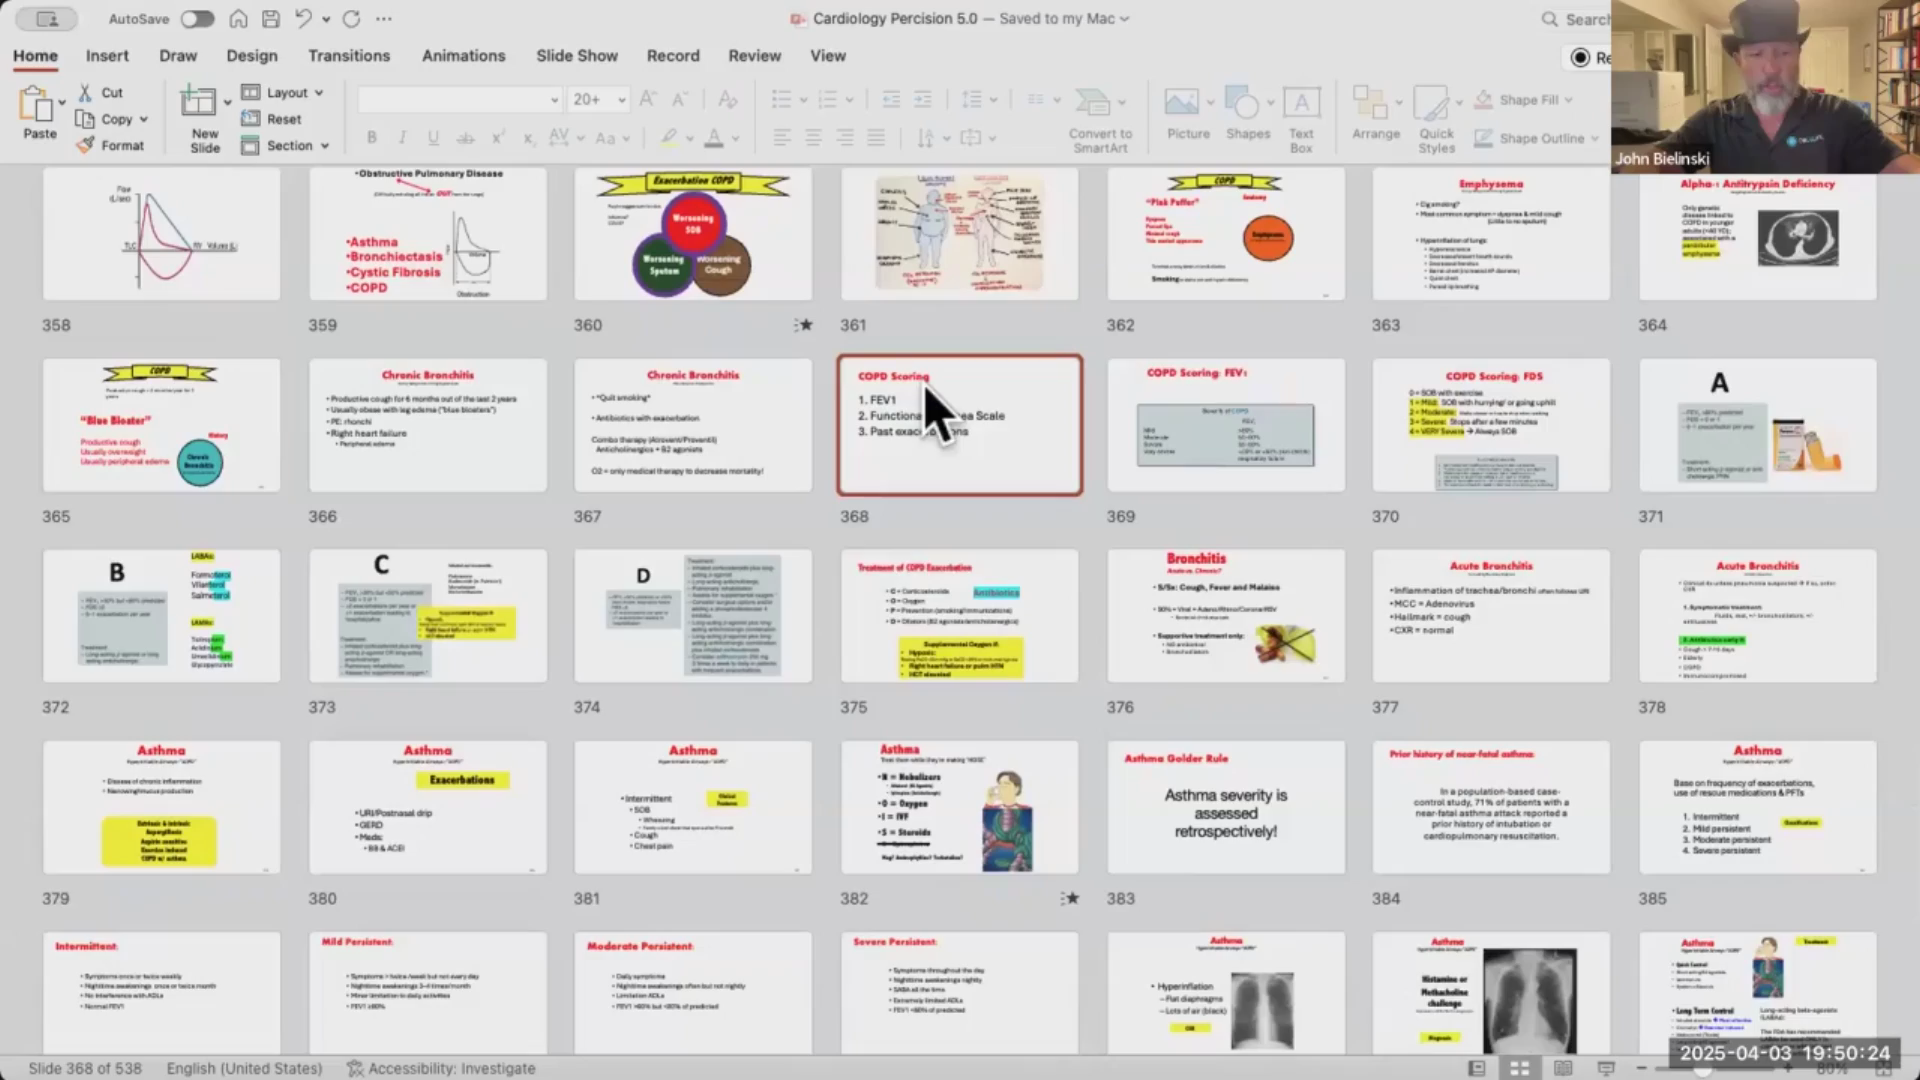Click the Undo arrow icon
Screen dimensions: 1920x1080
click(x=304, y=19)
